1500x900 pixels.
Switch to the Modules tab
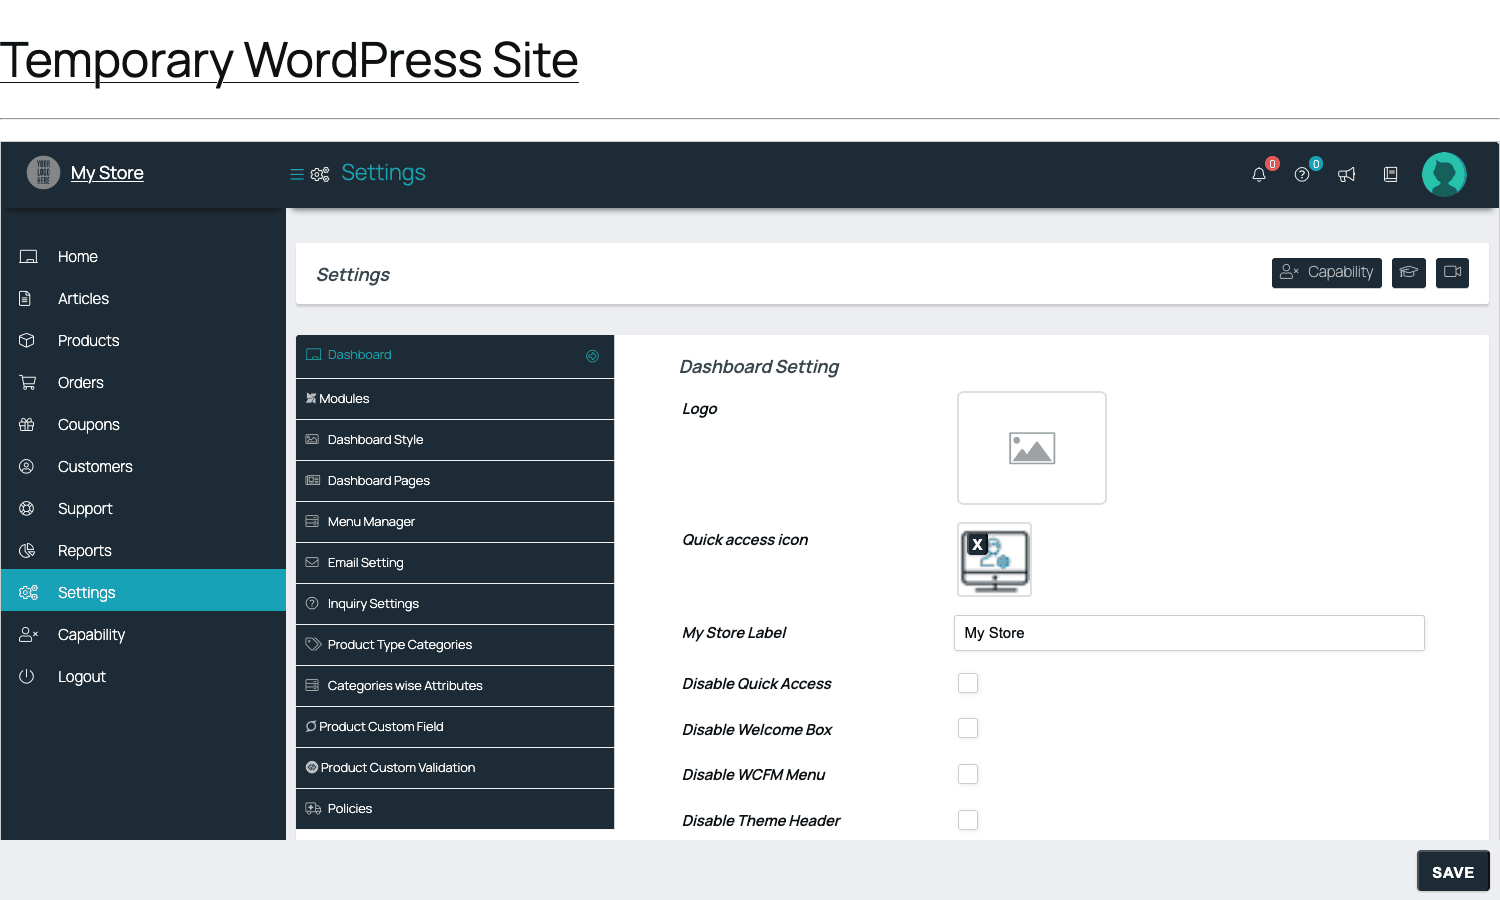click(x=455, y=399)
